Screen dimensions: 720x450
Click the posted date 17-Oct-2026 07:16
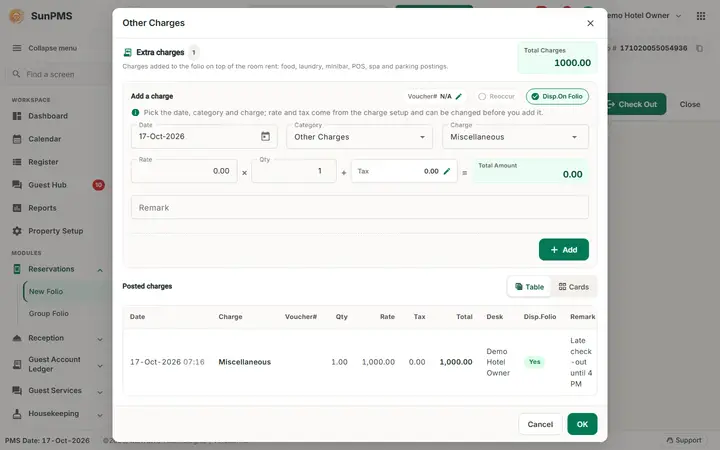tap(167, 362)
